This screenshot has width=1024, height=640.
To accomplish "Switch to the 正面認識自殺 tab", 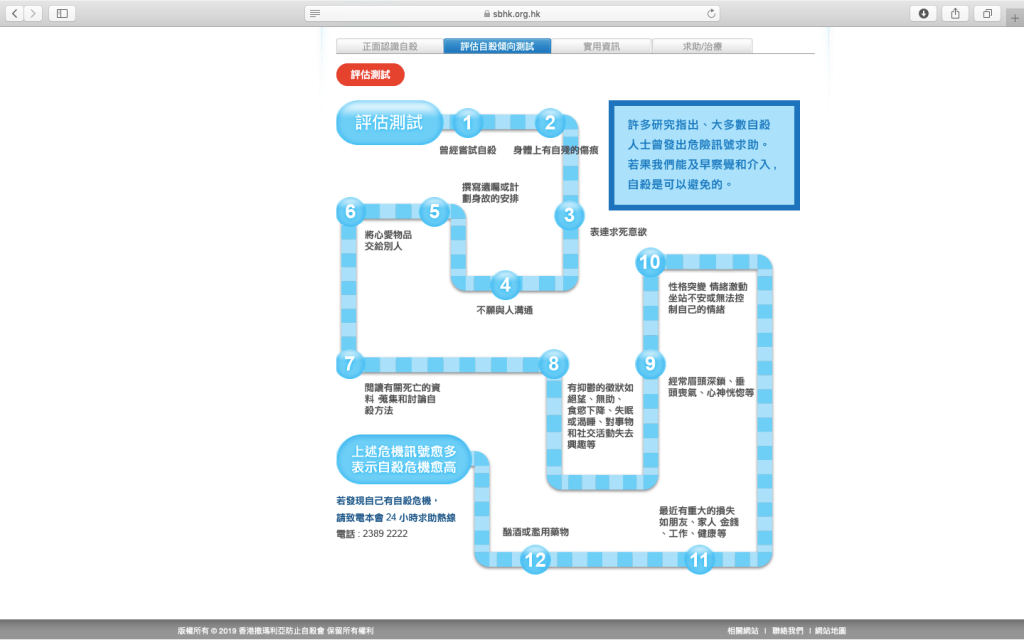I will pos(390,46).
